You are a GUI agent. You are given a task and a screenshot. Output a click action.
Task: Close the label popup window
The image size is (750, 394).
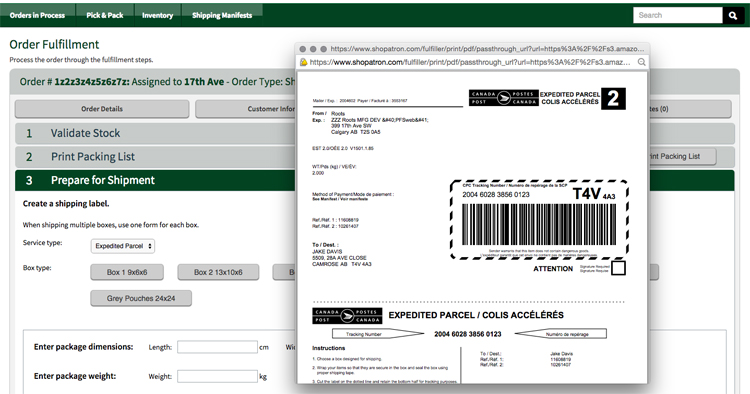tap(302, 49)
